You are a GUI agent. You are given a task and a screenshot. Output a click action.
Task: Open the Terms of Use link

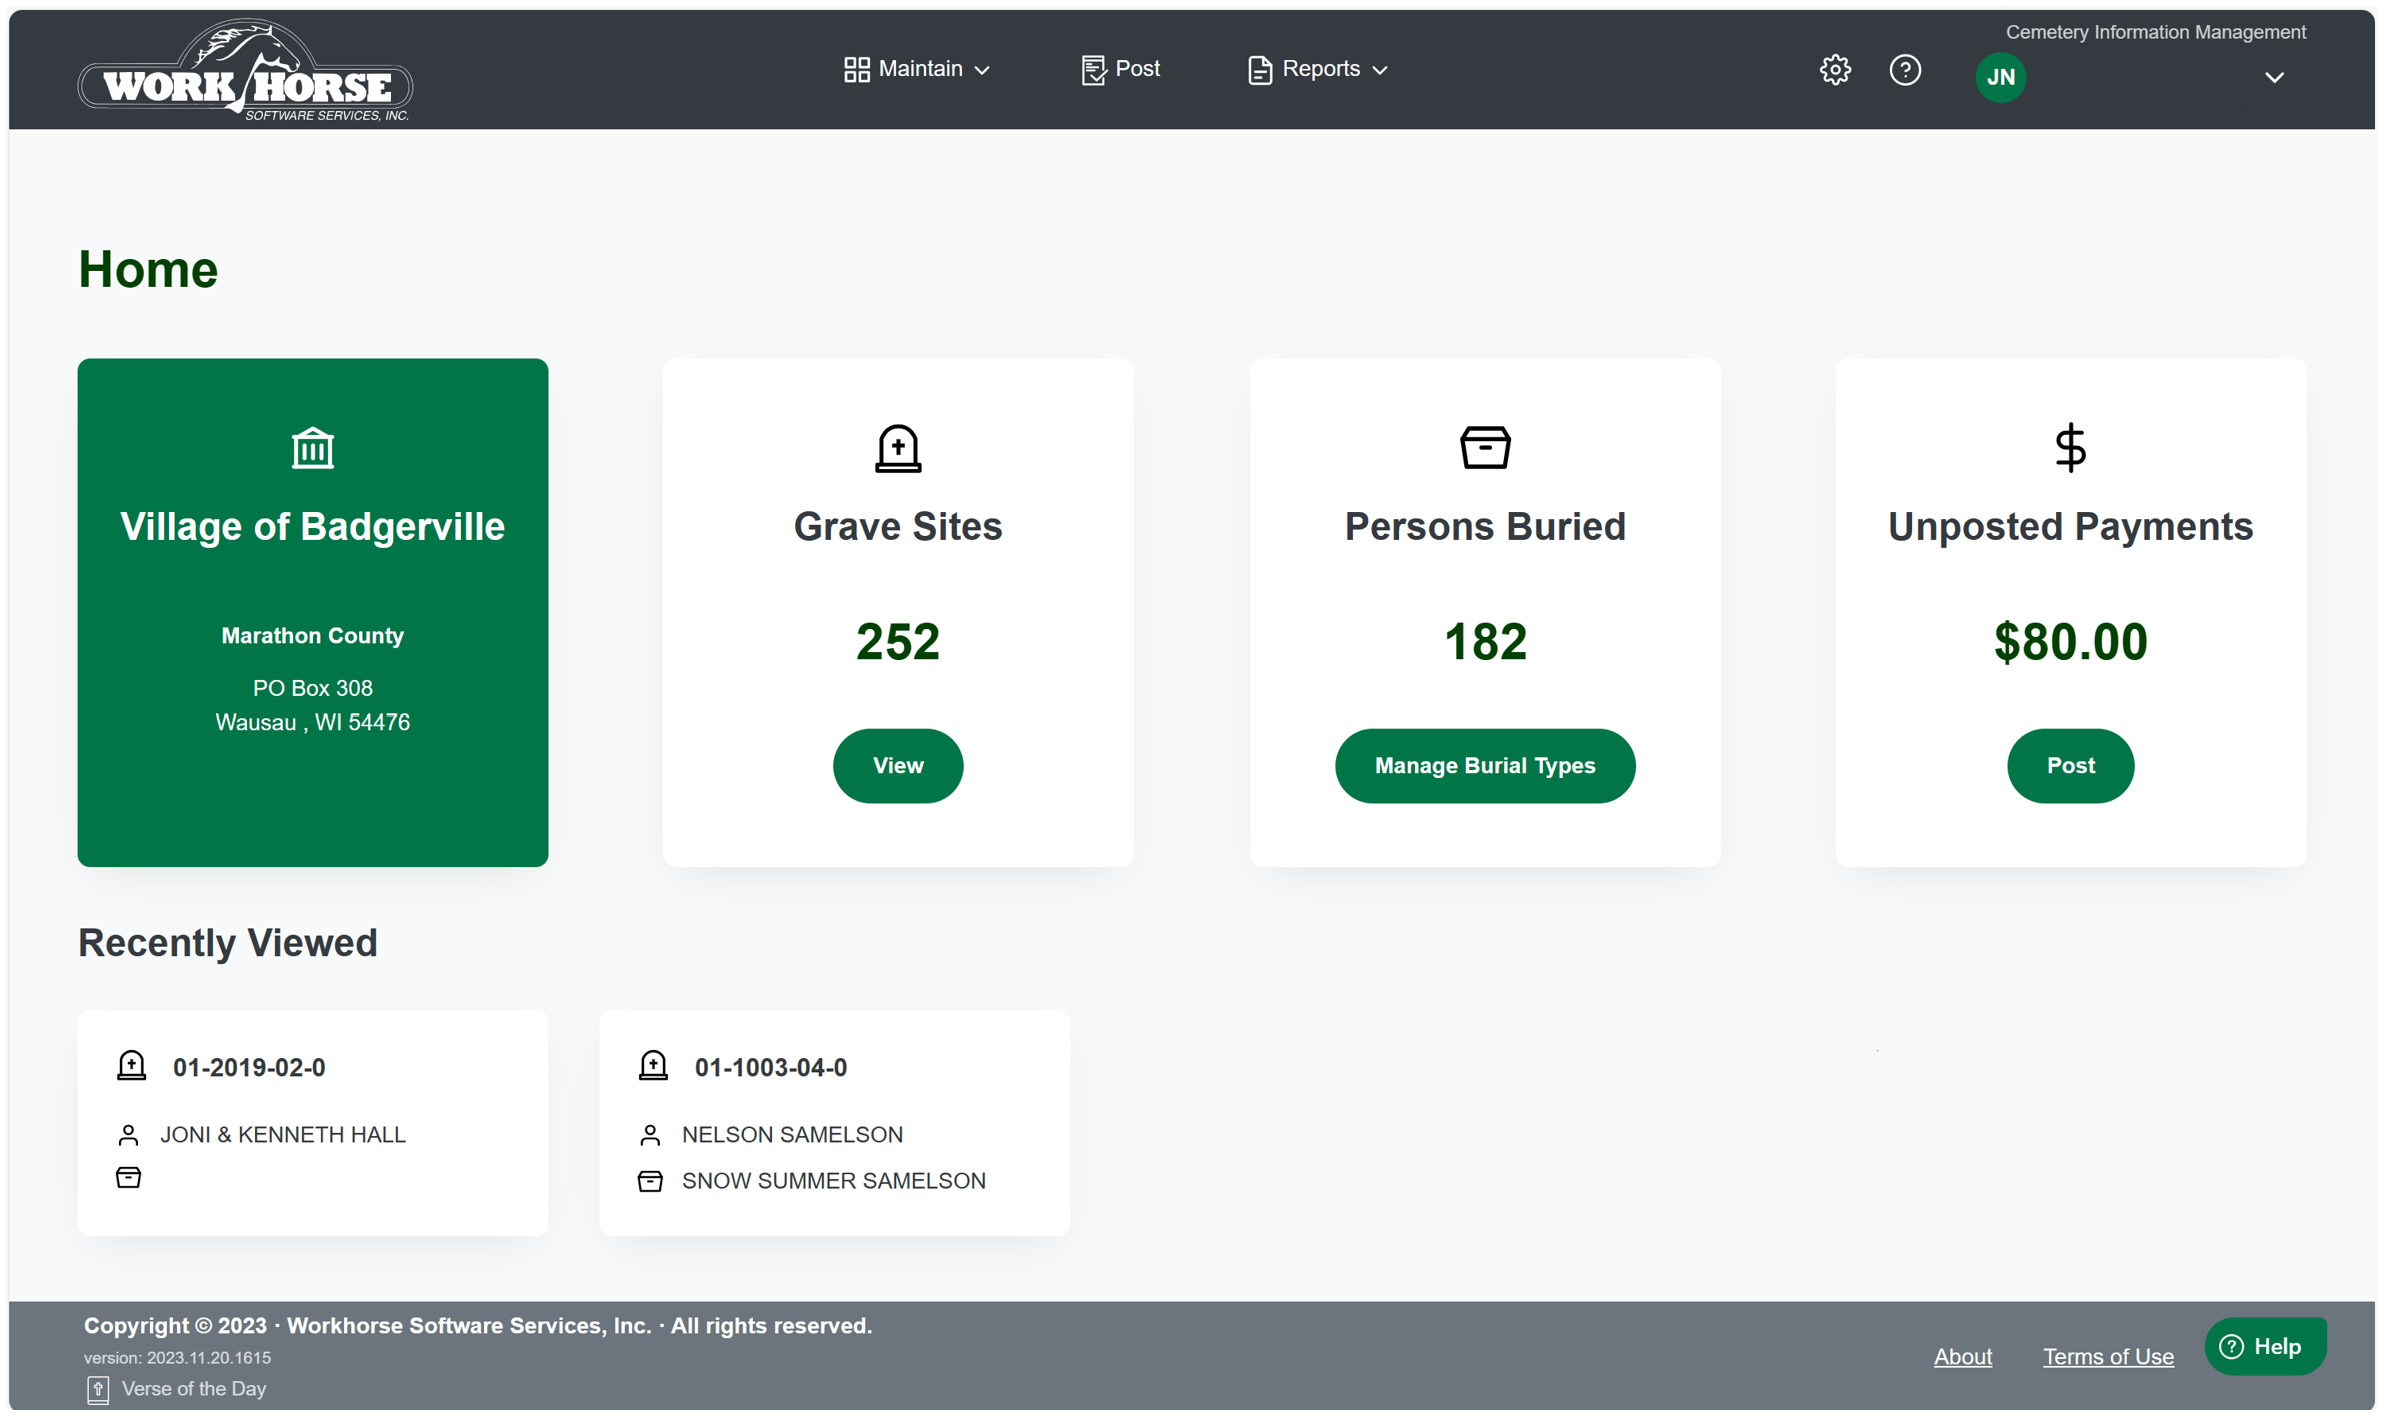(2107, 1356)
